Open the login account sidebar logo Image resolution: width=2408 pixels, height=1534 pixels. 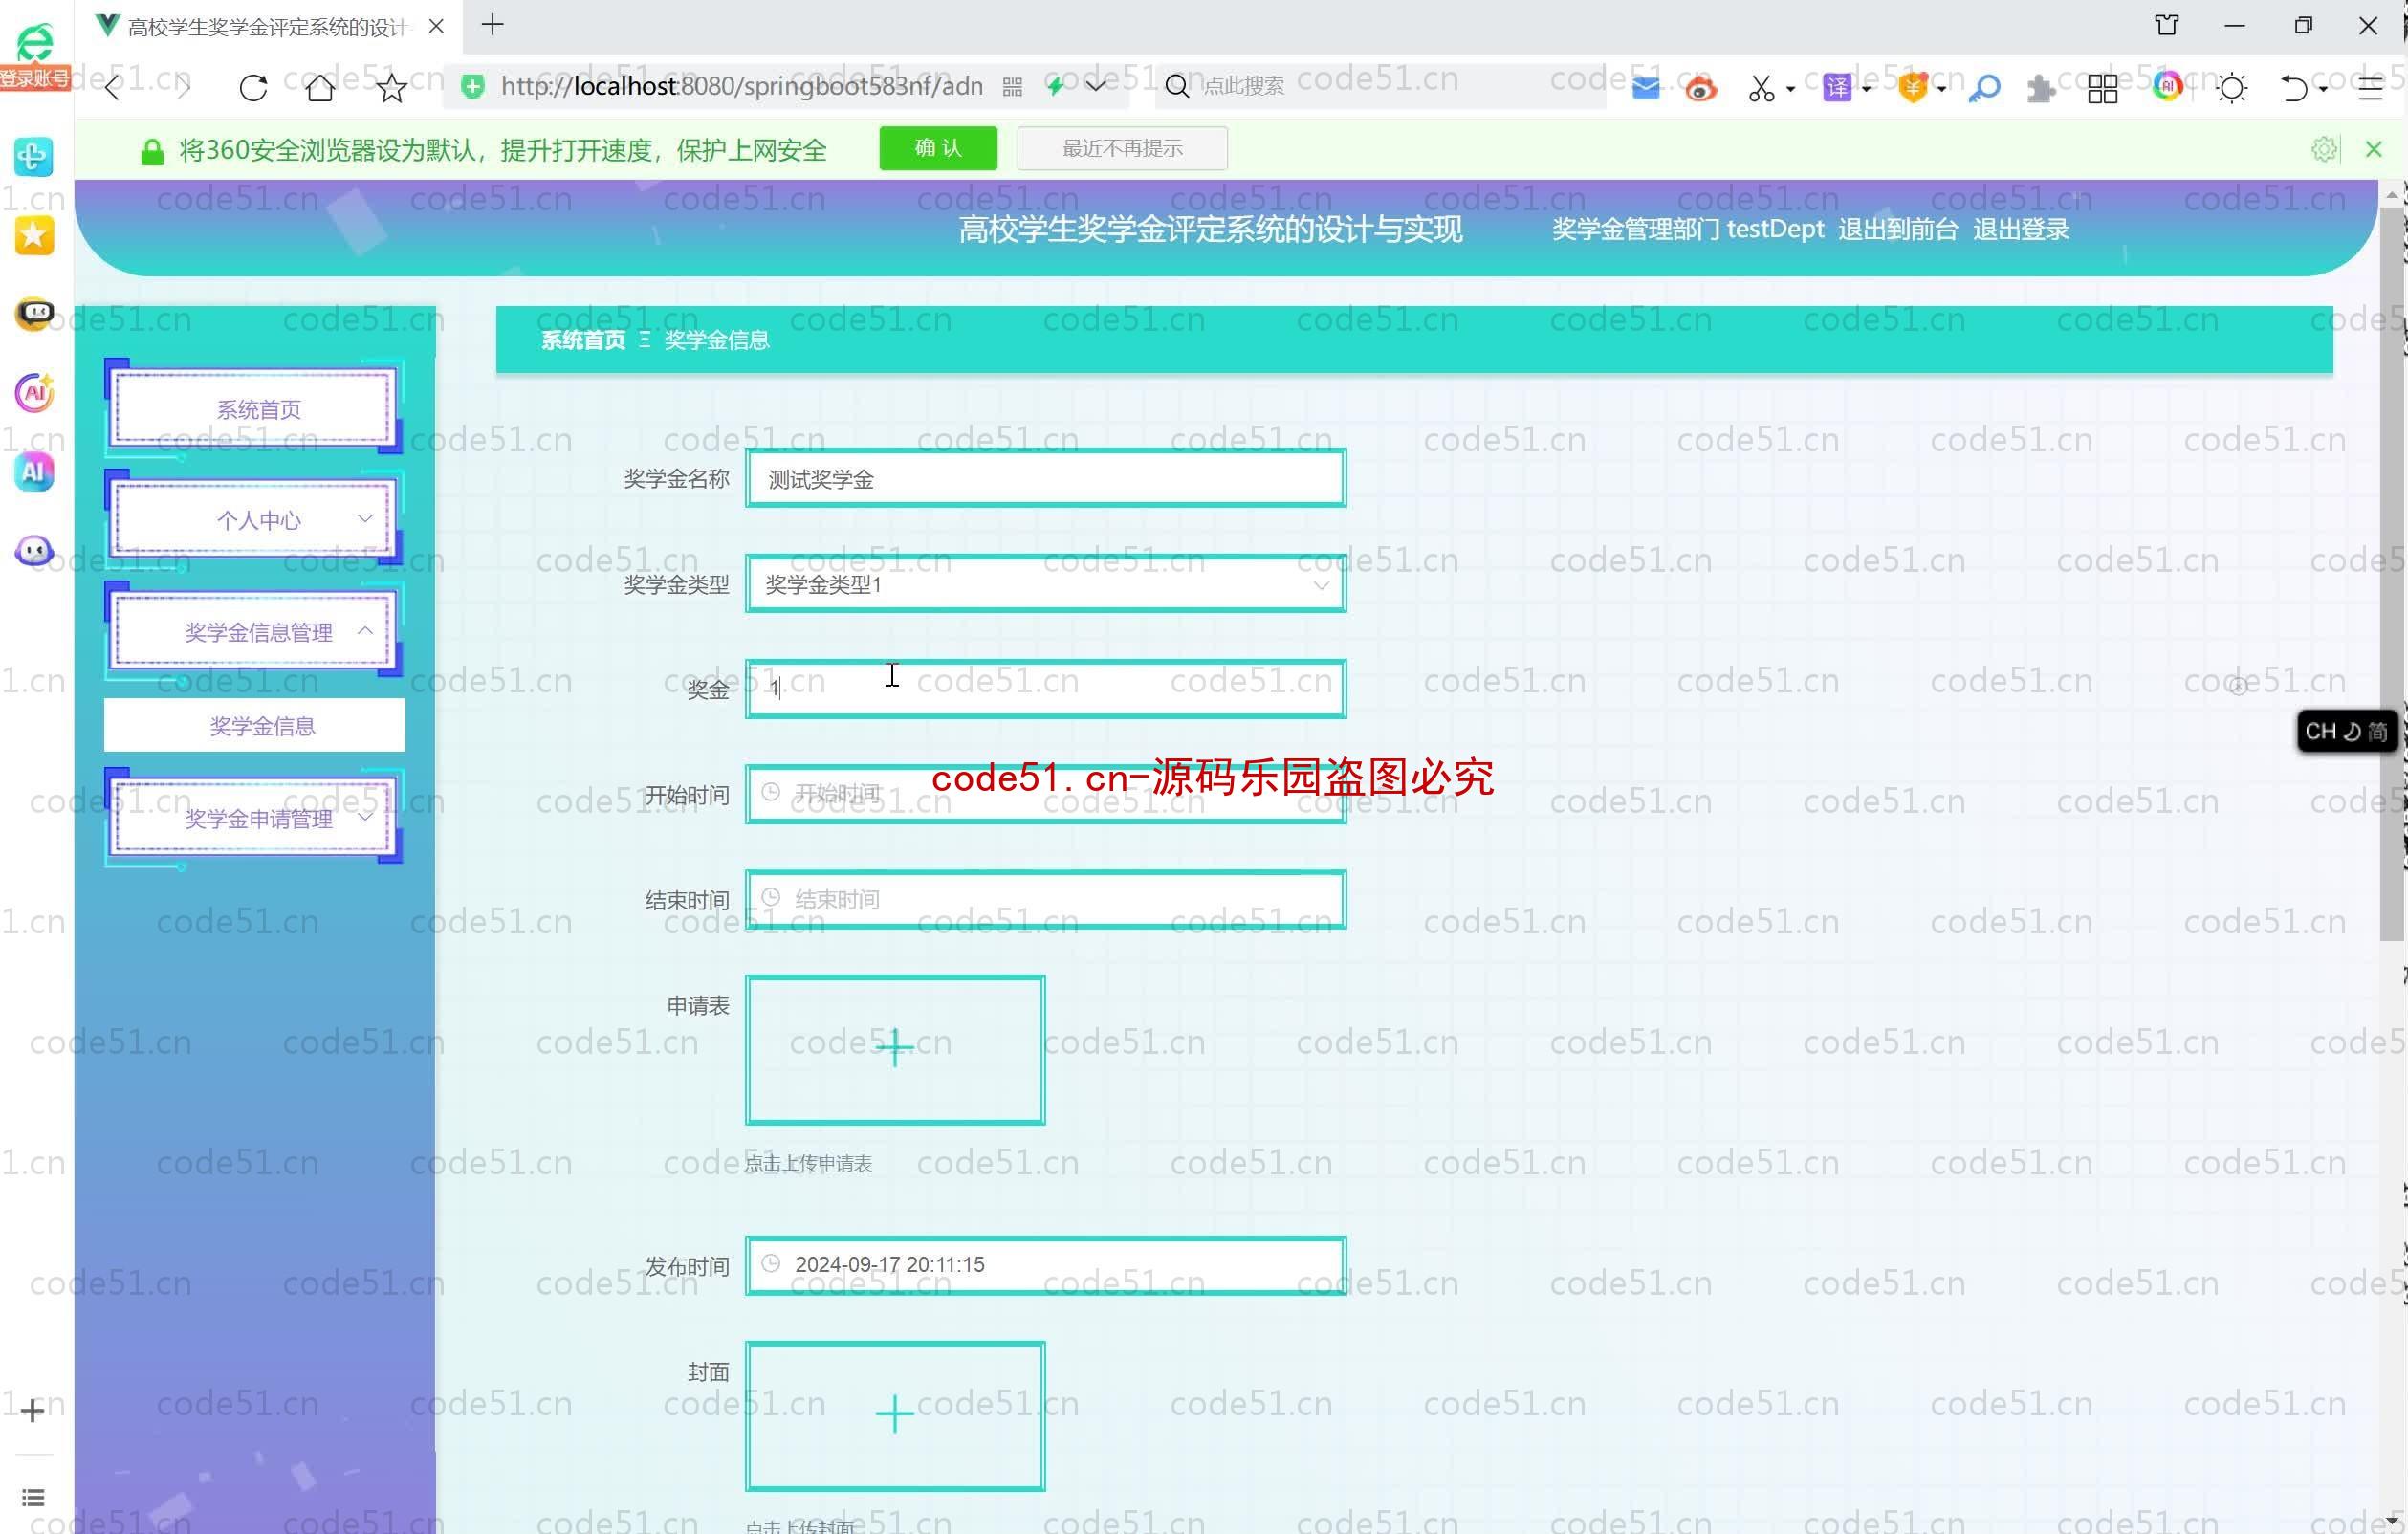point(34,55)
